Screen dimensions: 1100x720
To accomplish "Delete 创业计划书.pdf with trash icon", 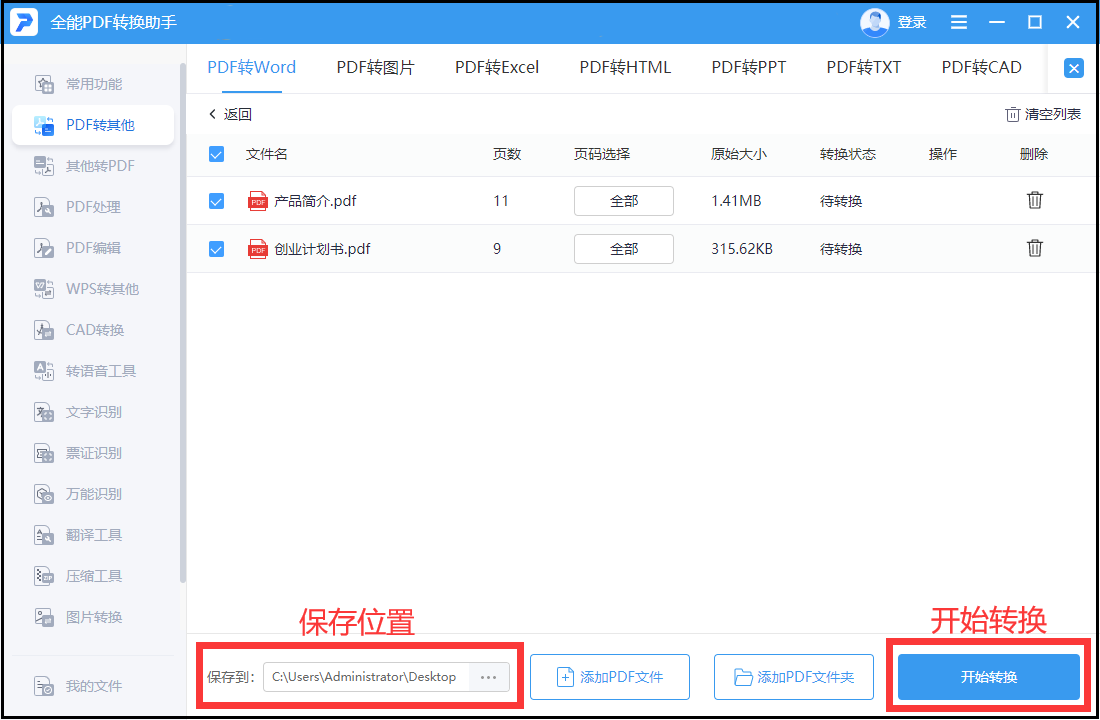I will pyautogui.click(x=1035, y=248).
